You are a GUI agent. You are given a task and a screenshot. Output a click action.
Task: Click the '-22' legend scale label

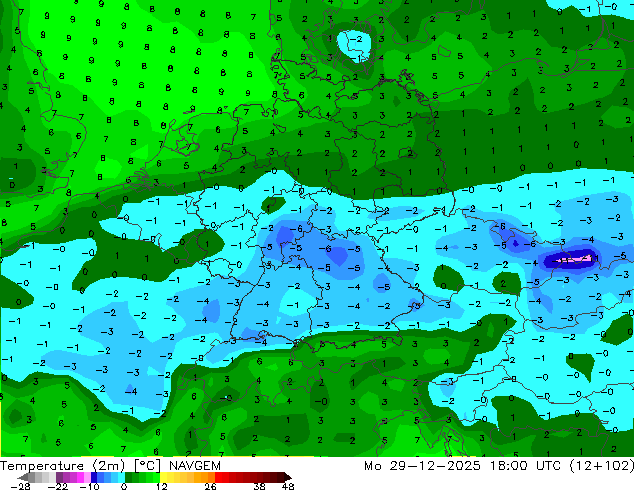[x=57, y=486]
